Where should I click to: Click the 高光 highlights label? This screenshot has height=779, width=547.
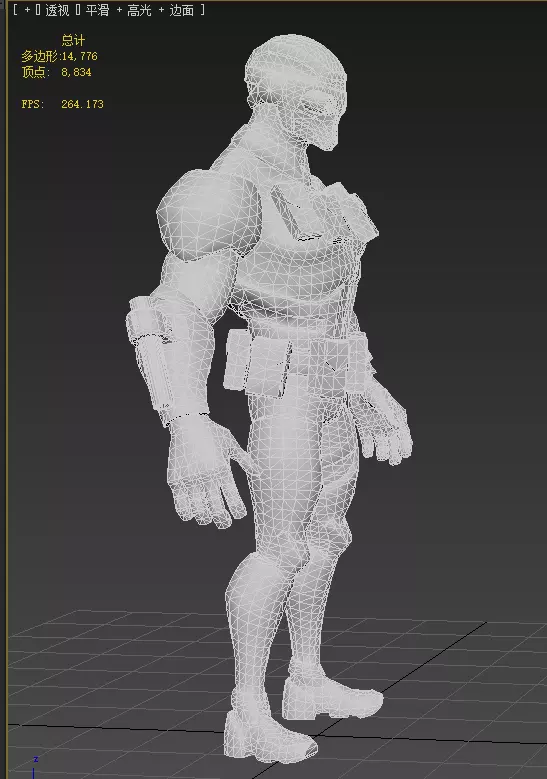139,10
